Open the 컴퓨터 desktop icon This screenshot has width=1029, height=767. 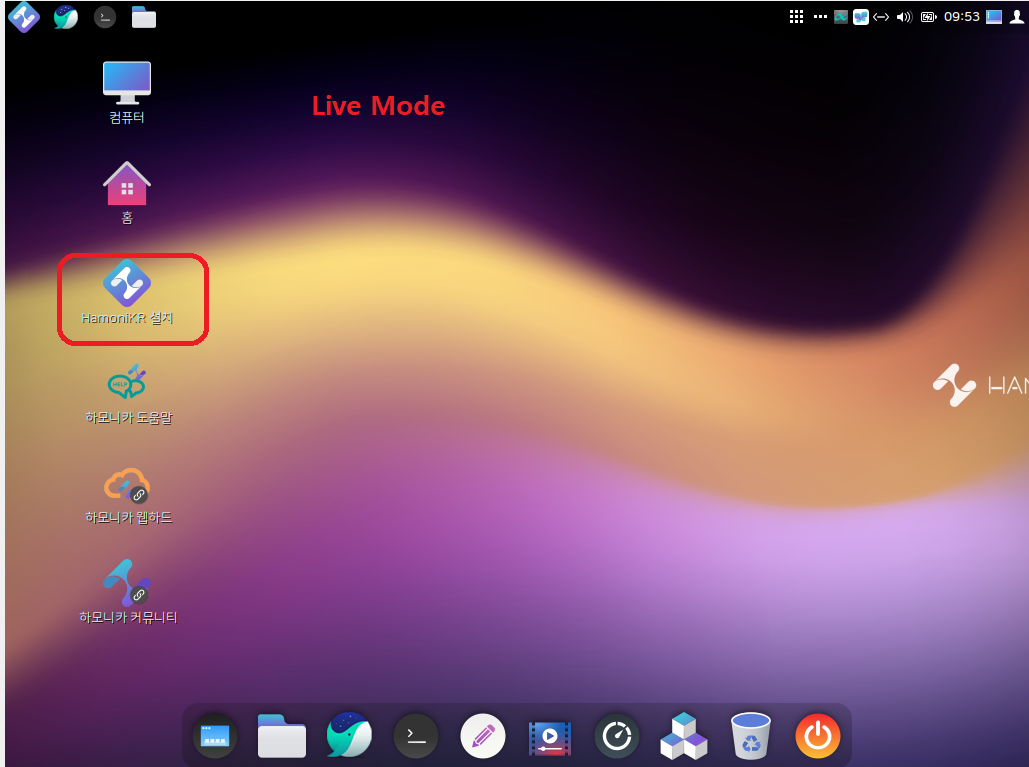pos(127,93)
